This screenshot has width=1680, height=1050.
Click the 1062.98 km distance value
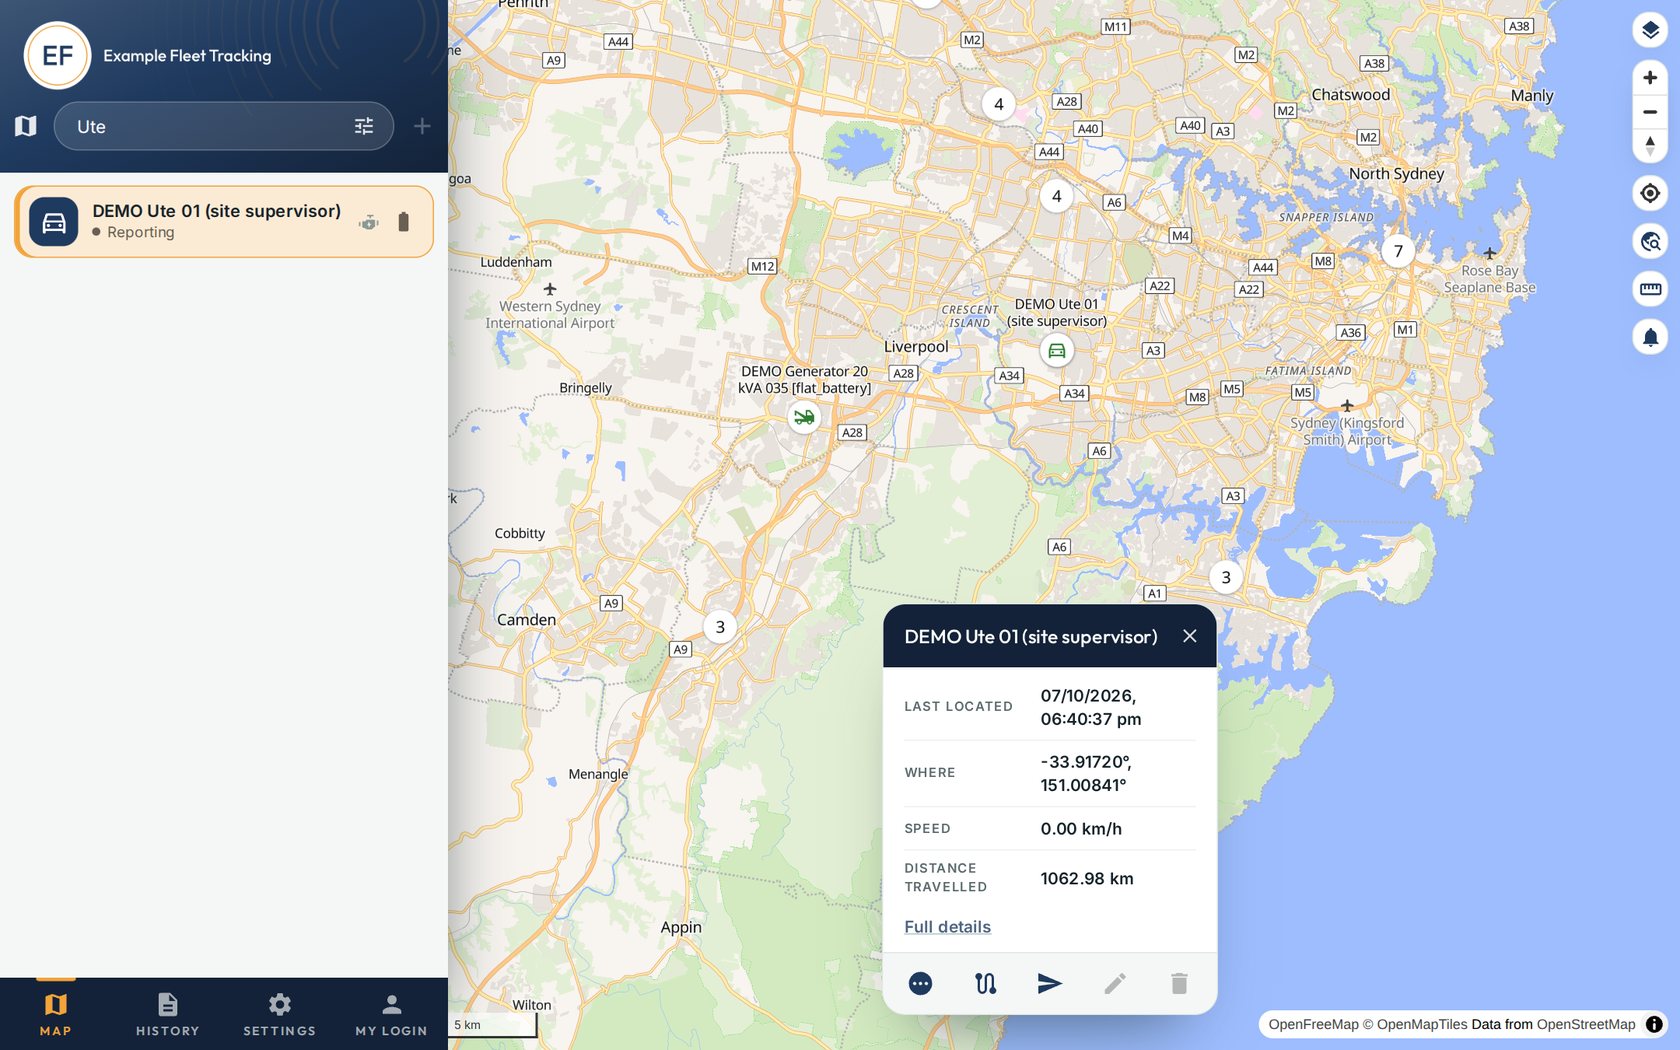[1087, 878]
